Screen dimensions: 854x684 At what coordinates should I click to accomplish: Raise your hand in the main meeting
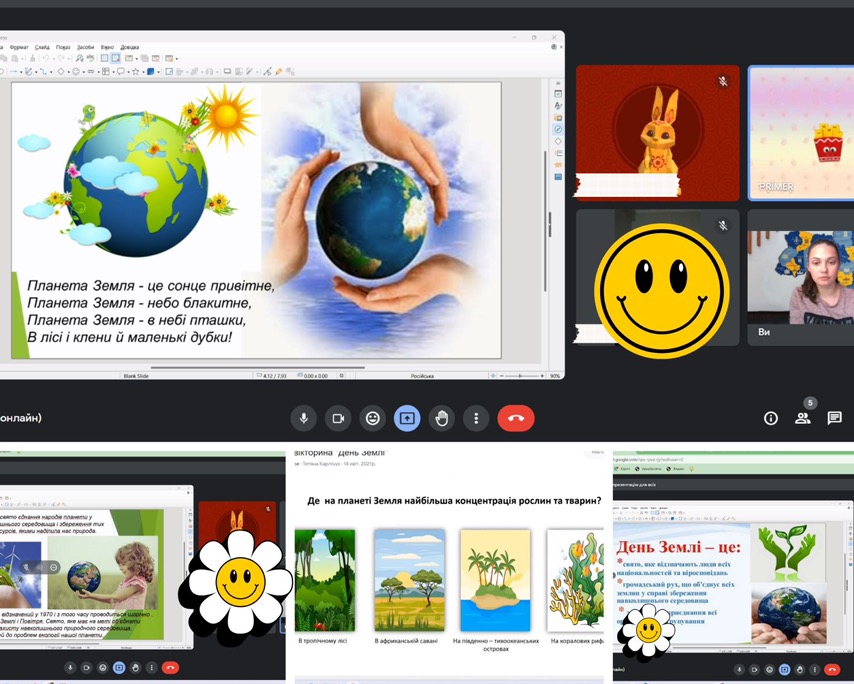[x=442, y=418]
